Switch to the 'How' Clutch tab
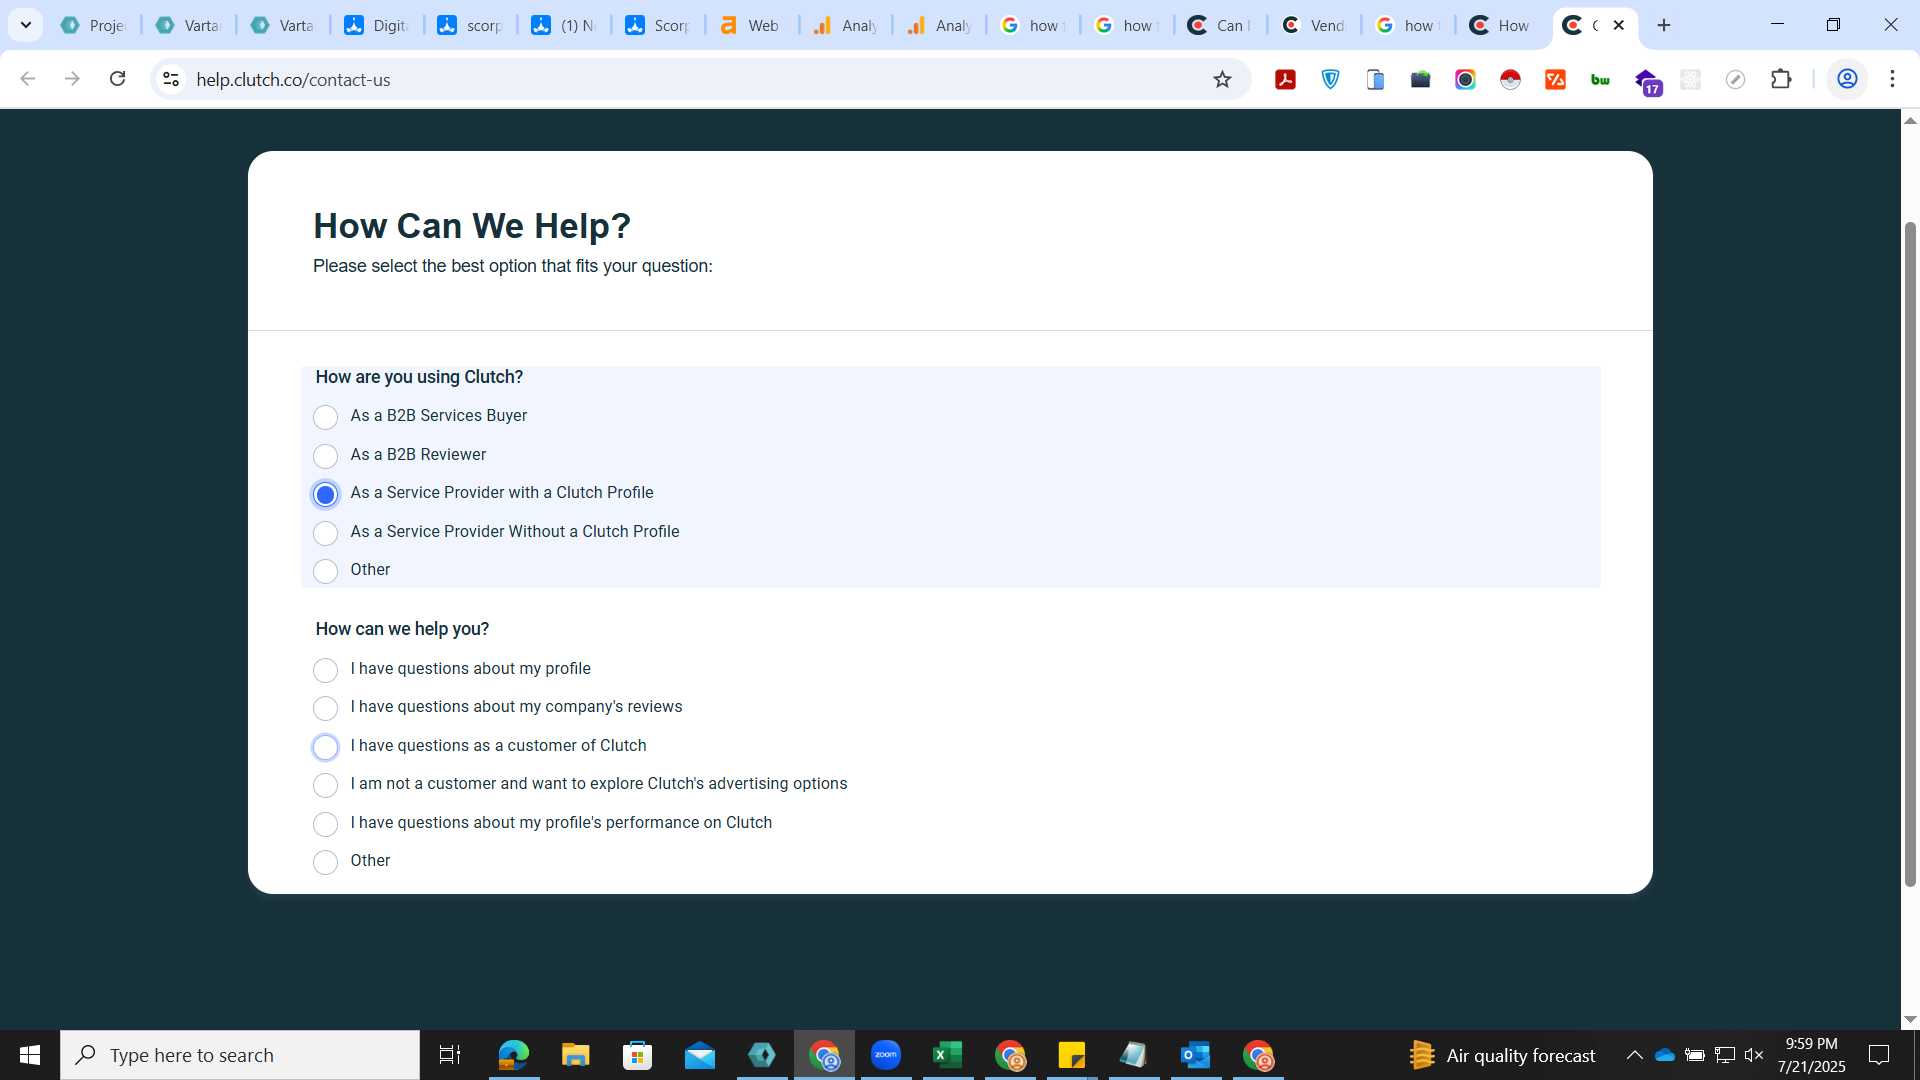 tap(1501, 25)
